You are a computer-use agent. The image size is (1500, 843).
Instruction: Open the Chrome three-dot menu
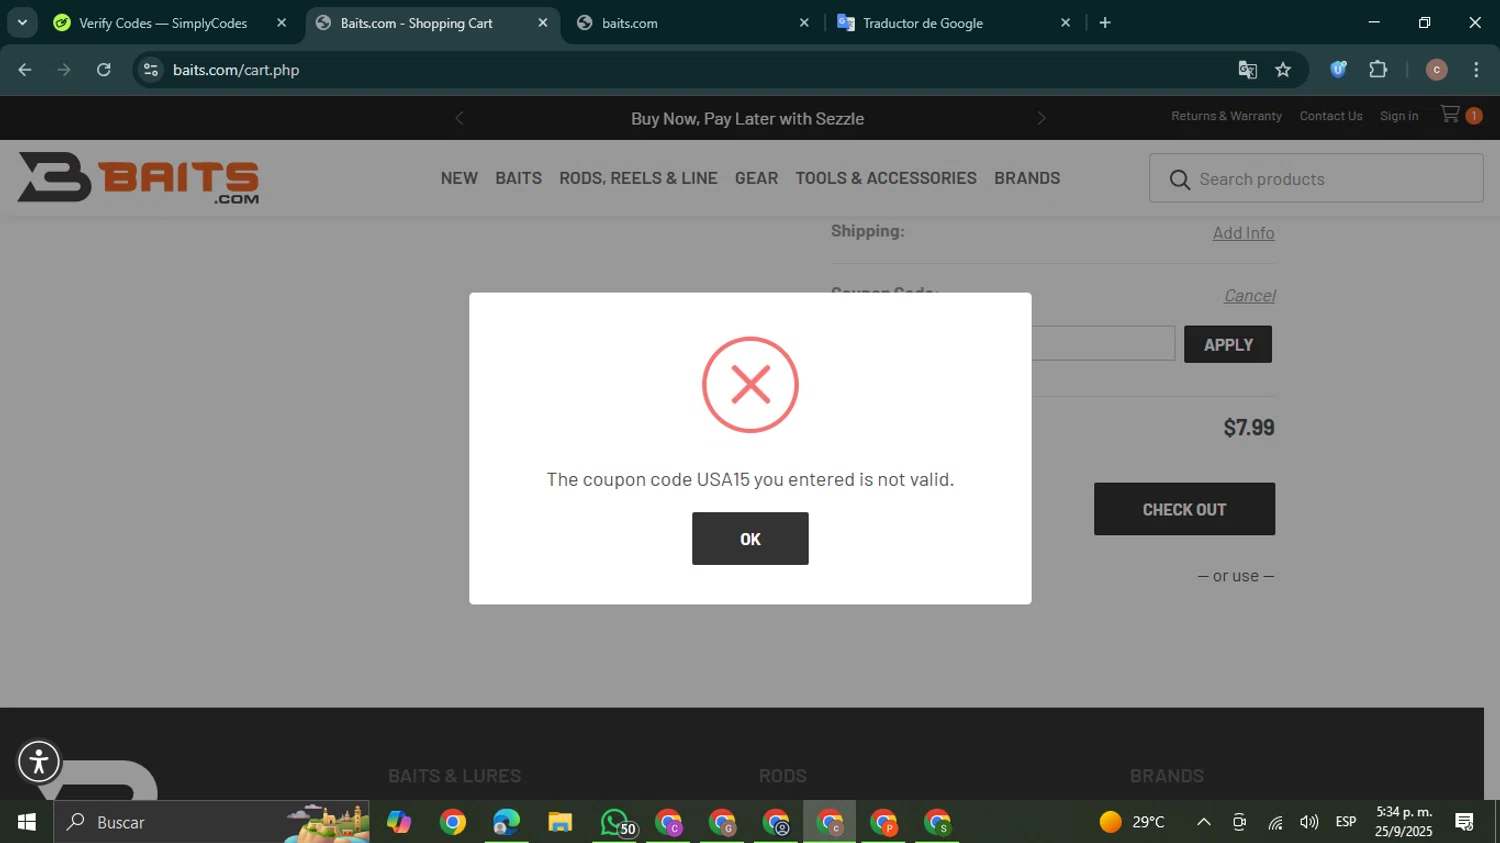tap(1476, 69)
